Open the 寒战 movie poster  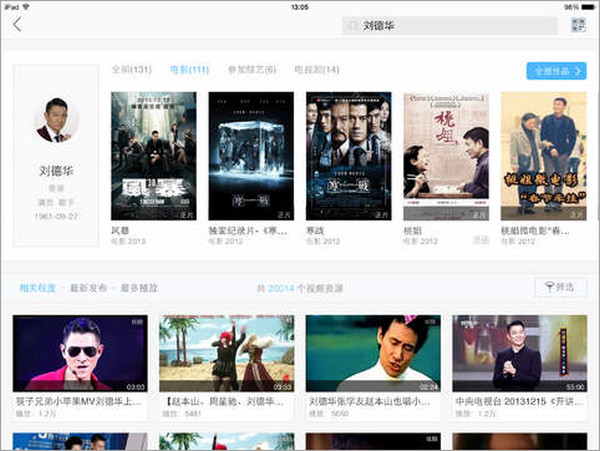coord(349,156)
